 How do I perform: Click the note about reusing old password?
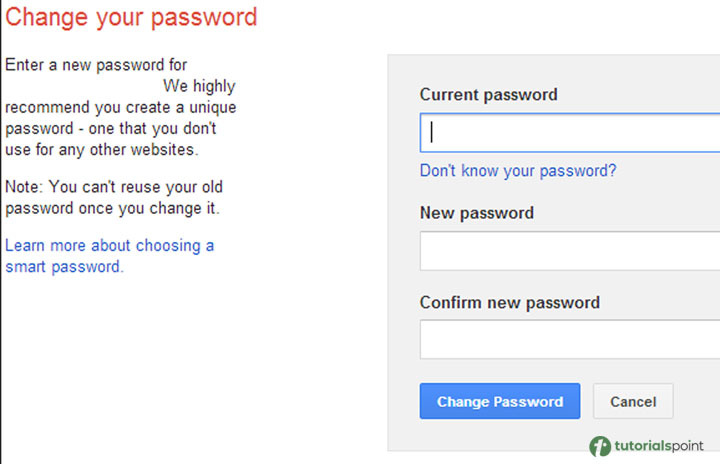[113, 187]
